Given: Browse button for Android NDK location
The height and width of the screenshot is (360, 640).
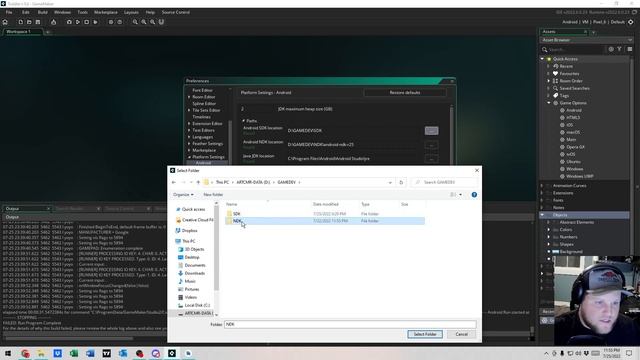Looking at the screenshot, I should [x=431, y=145].
